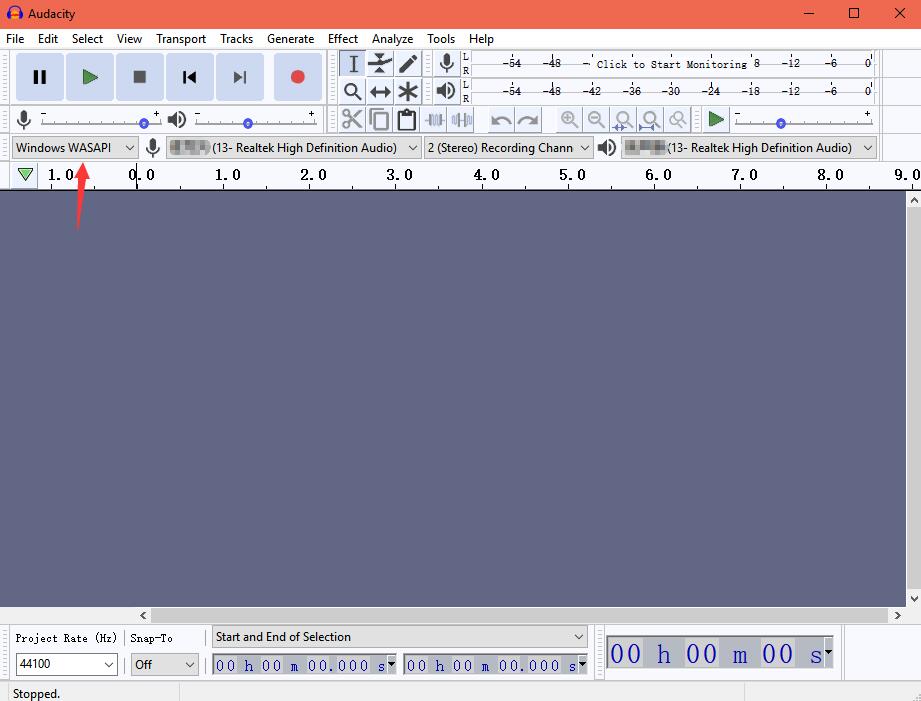Screen dimensions: 921x701
Task: Open the Transport menu
Action: (x=181, y=39)
